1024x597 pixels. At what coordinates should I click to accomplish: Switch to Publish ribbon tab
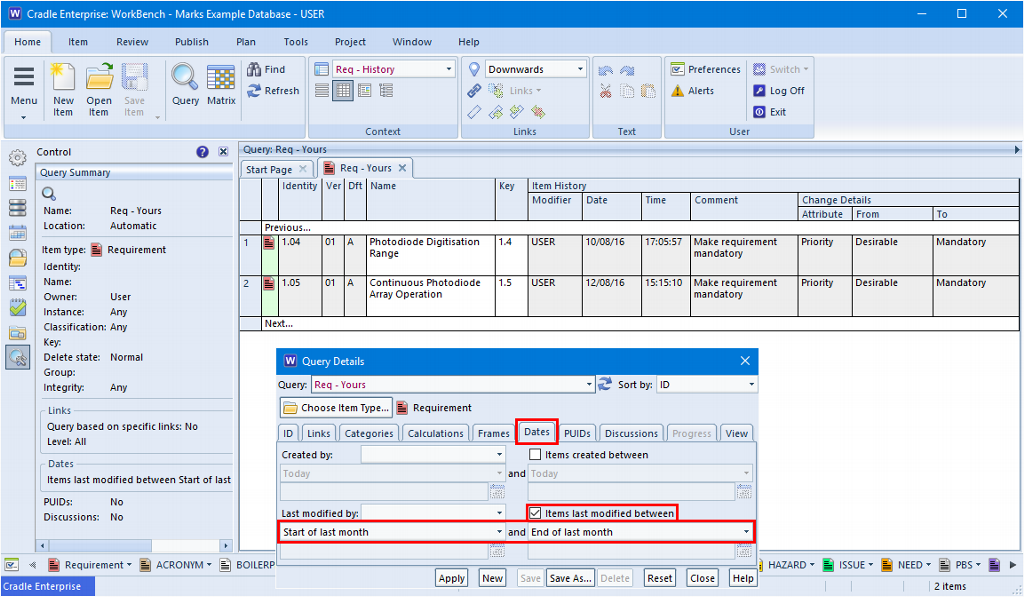coord(191,42)
